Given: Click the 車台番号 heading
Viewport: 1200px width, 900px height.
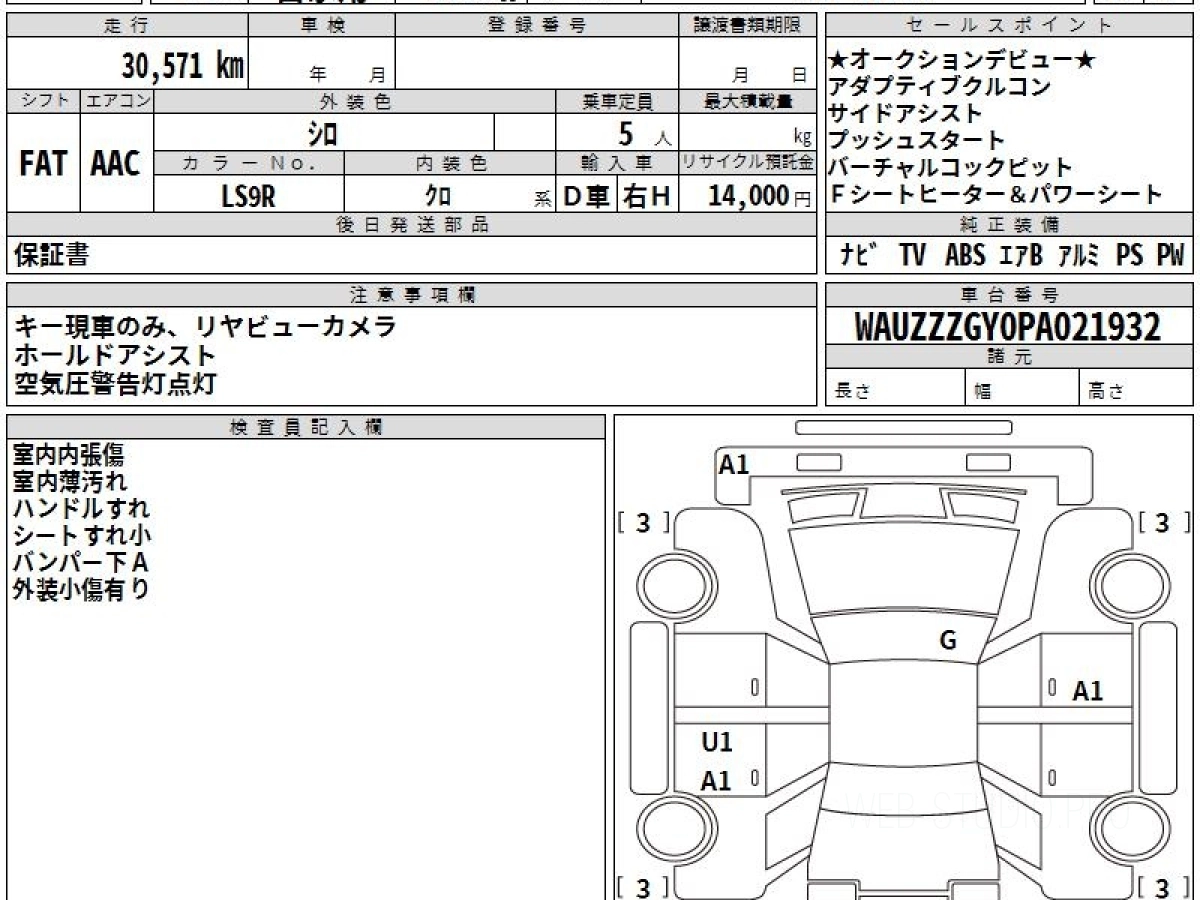Looking at the screenshot, I should click(1009, 295).
